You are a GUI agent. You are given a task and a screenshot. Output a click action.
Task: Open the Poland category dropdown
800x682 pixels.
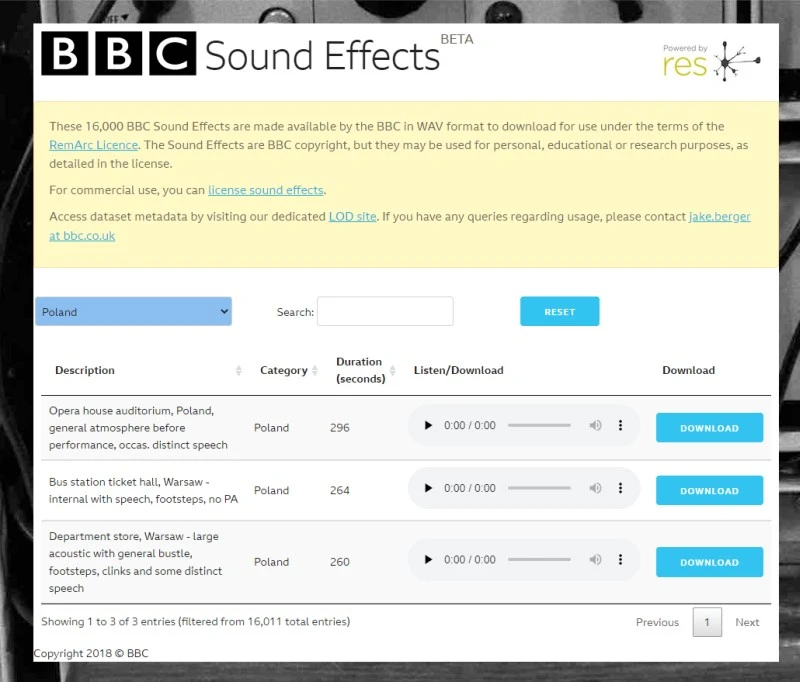(133, 312)
